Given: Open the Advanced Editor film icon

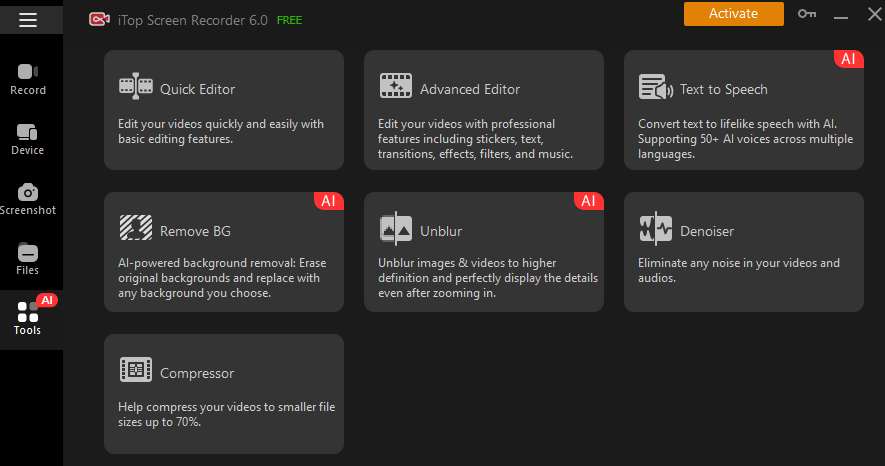Looking at the screenshot, I should (x=396, y=87).
